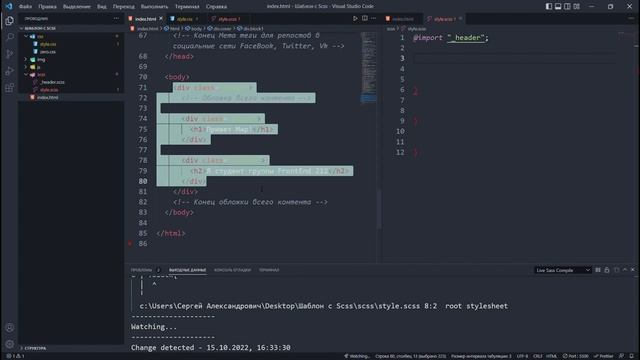Open the Переход menu
640x360 pixels.
pyautogui.click(x=124, y=7)
